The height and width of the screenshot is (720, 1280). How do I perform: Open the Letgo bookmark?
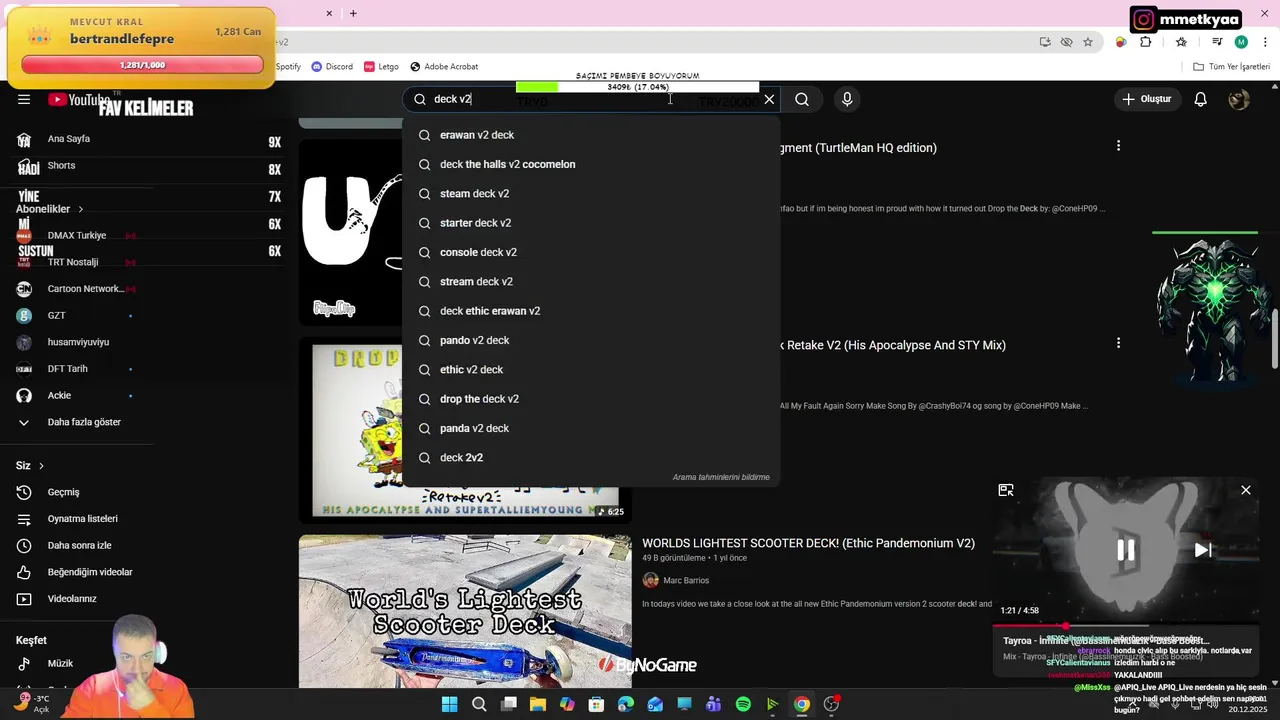coord(381,66)
